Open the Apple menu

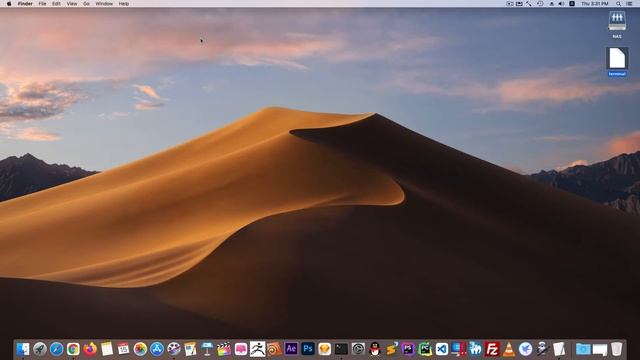[9, 4]
